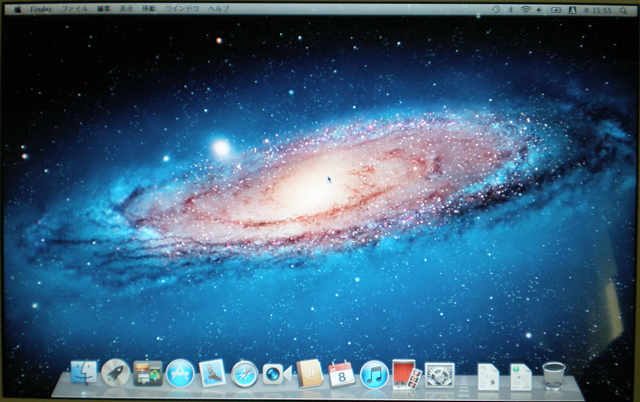Launch iTunes from the Dock
The image size is (640, 402).
[374, 374]
